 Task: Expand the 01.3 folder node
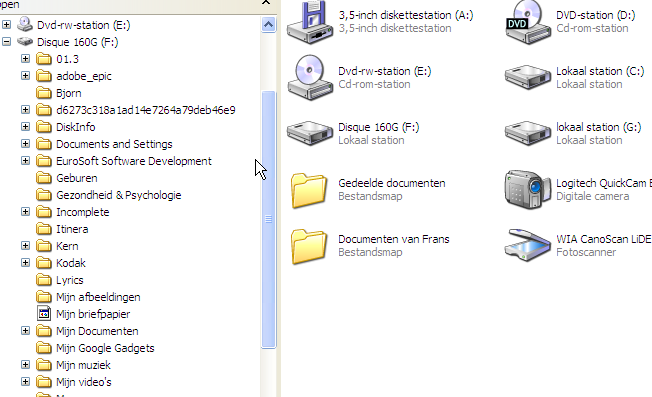[25, 59]
